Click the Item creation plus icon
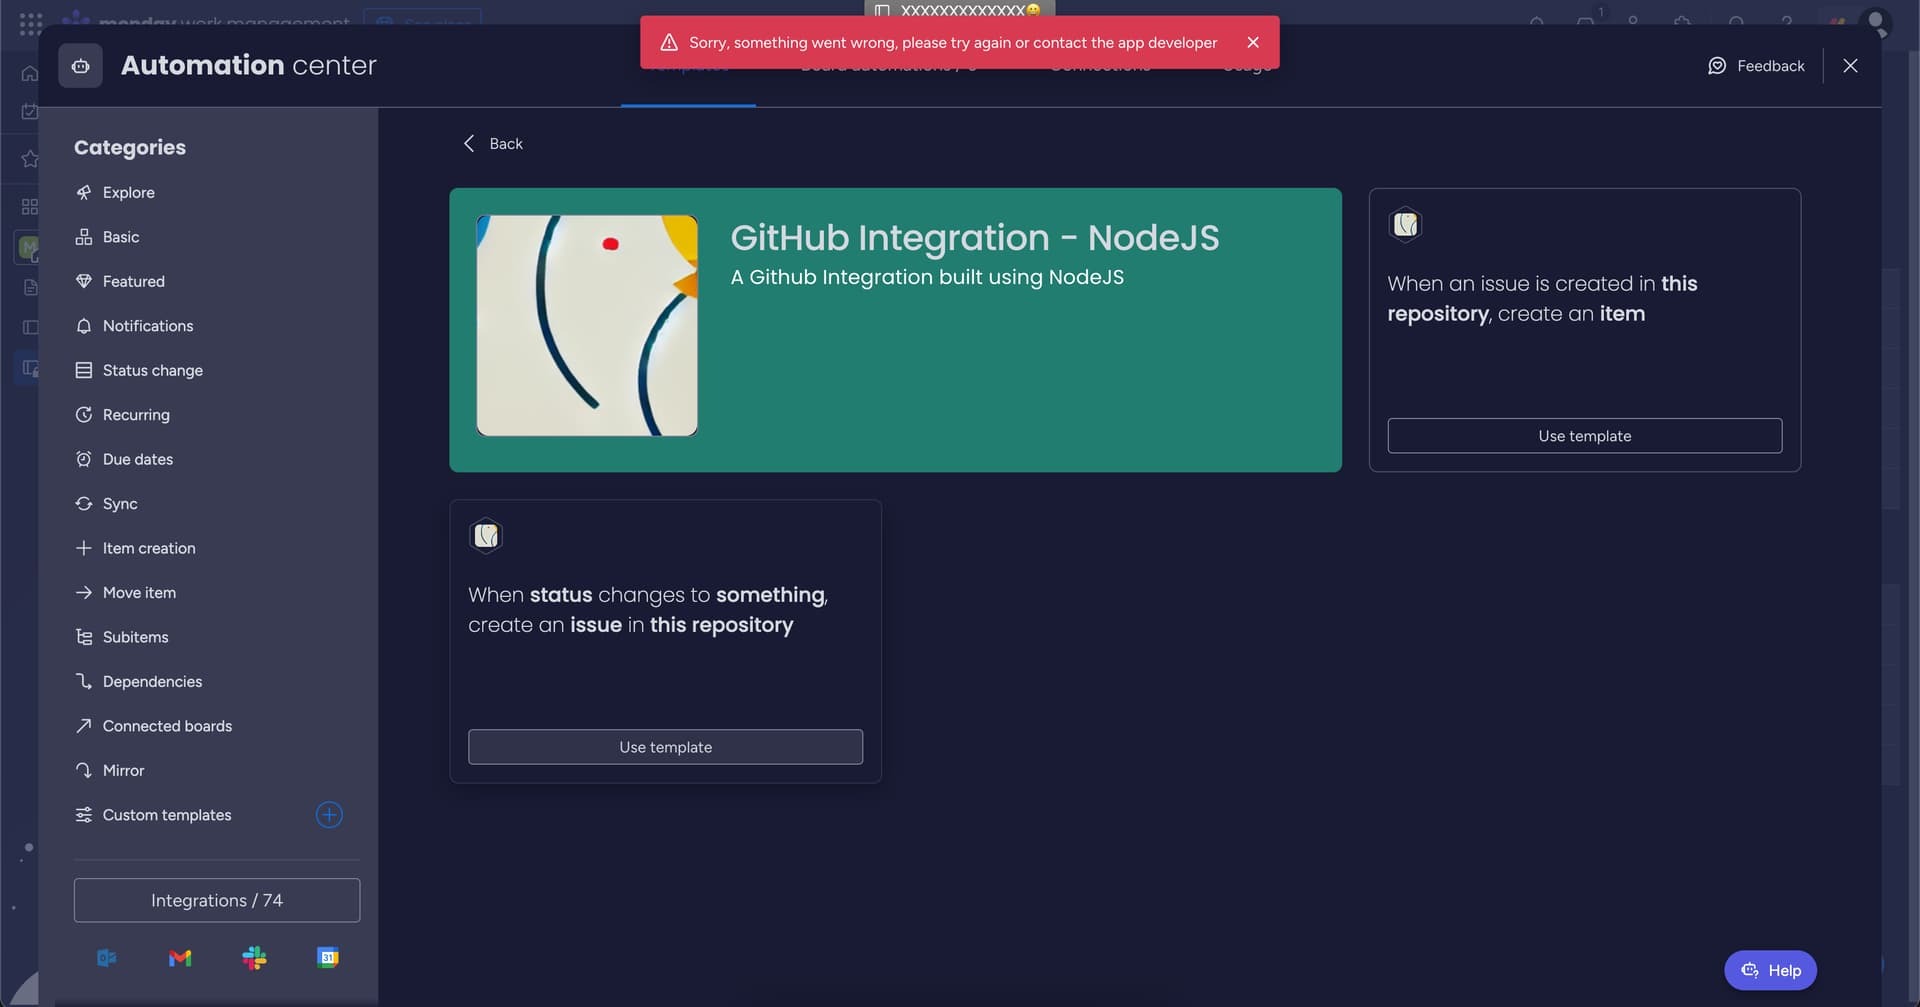This screenshot has height=1007, width=1920. click(x=84, y=548)
